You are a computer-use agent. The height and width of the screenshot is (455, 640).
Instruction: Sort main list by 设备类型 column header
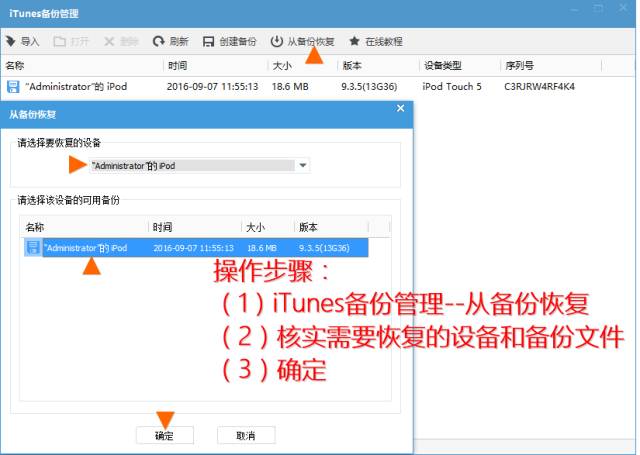coord(460,65)
